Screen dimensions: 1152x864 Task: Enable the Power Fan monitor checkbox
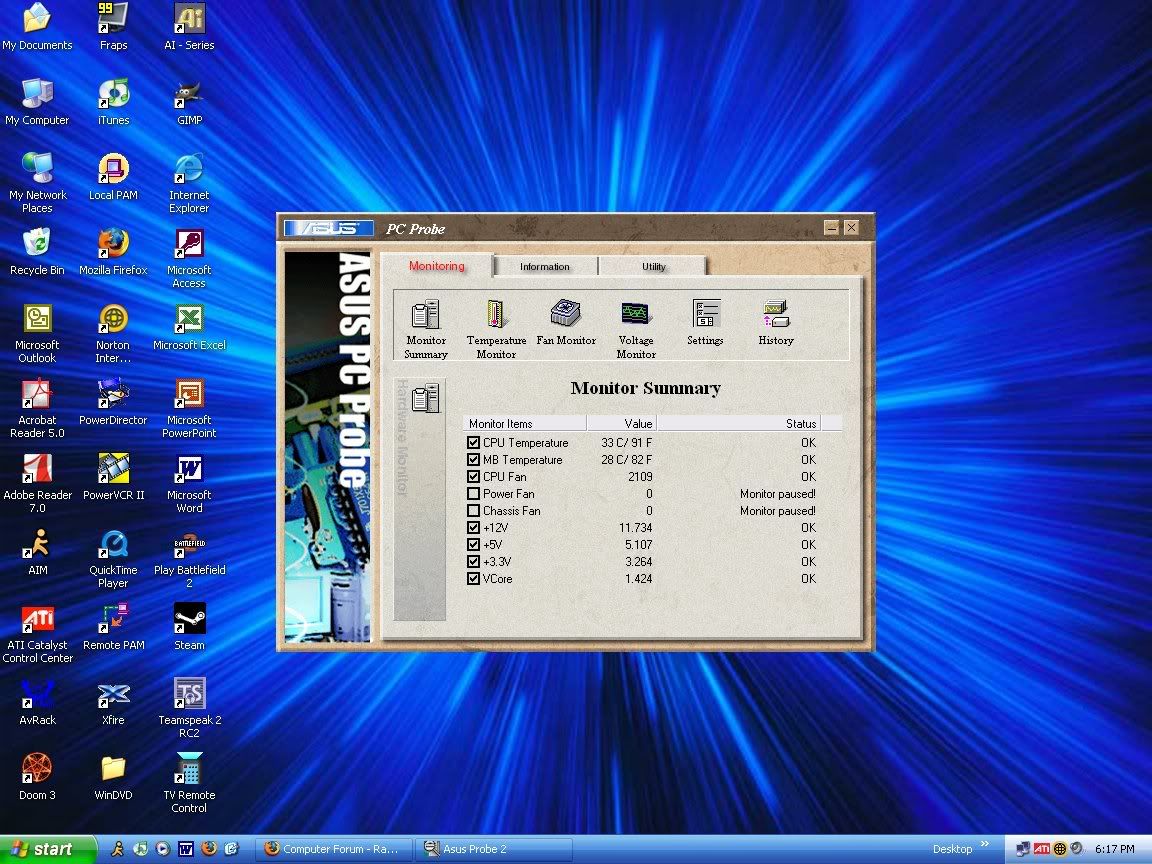coord(473,494)
